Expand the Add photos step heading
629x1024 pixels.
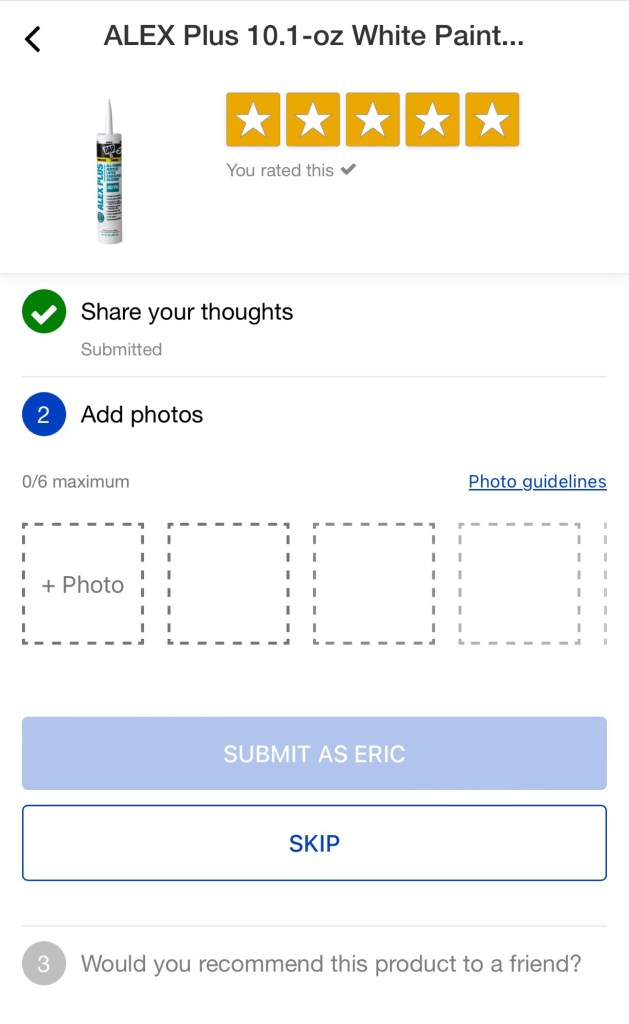coord(142,415)
